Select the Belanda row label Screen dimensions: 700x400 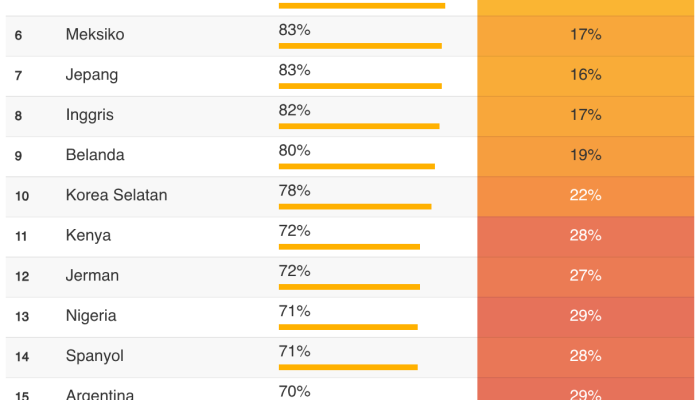pyautogui.click(x=95, y=155)
